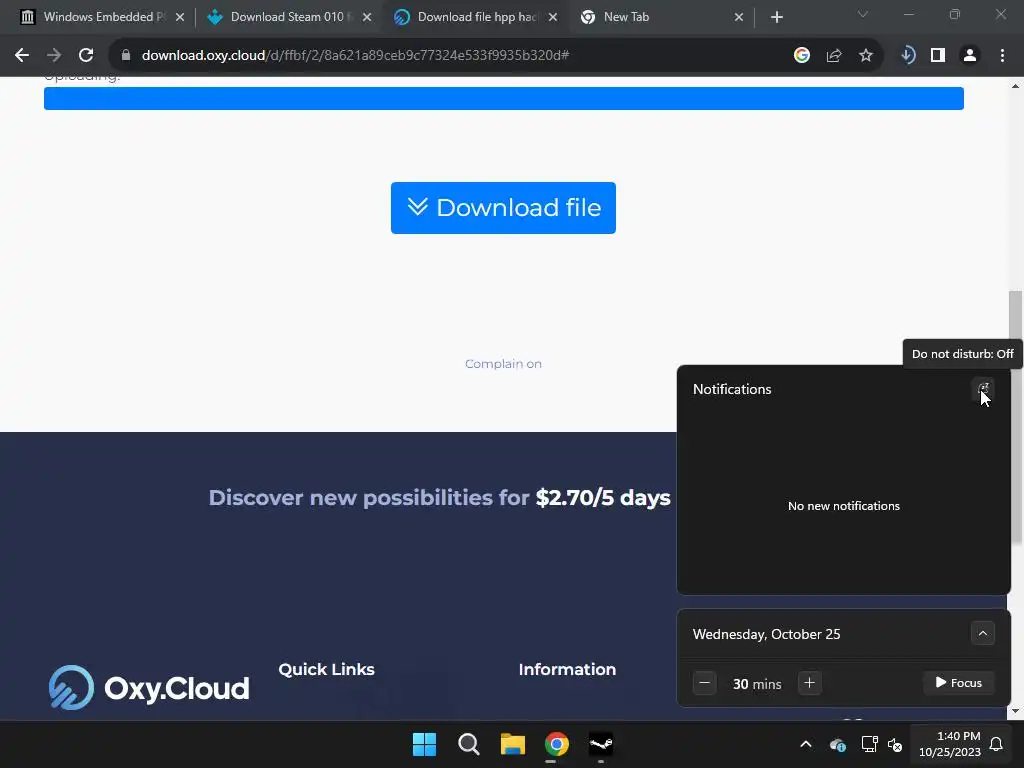This screenshot has width=1024, height=768.
Task: Go back to the previous page
Action: [x=22, y=56]
